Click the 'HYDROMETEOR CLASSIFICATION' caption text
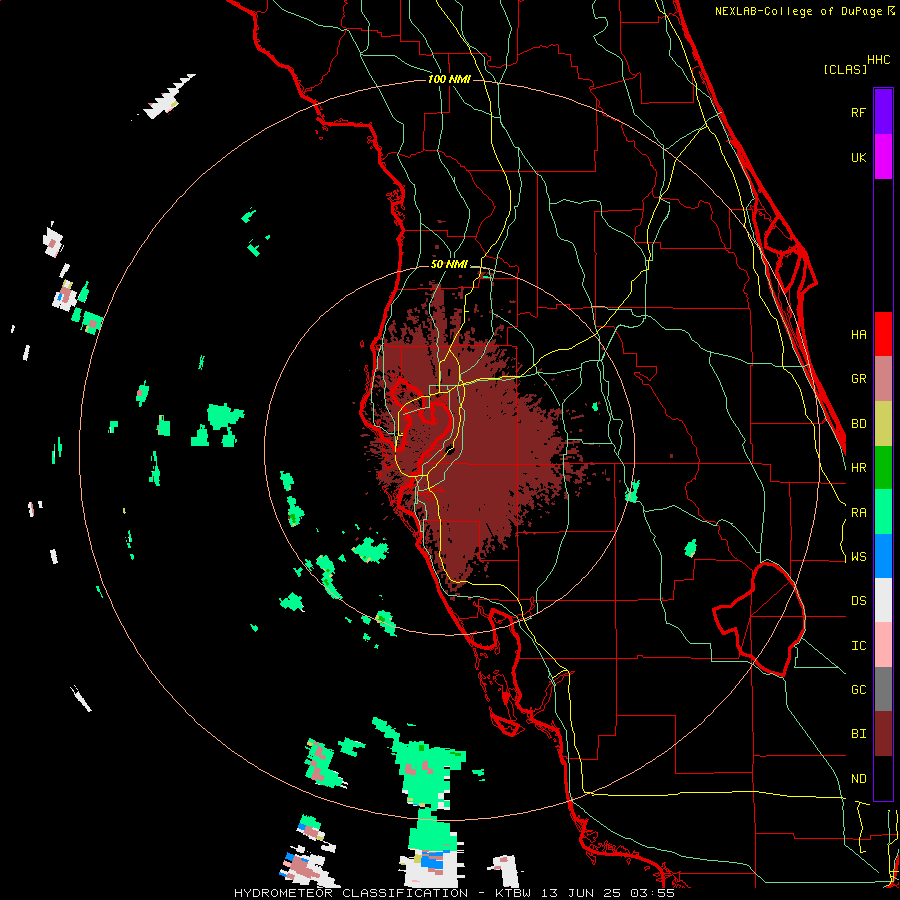900x900 pixels. 351,893
